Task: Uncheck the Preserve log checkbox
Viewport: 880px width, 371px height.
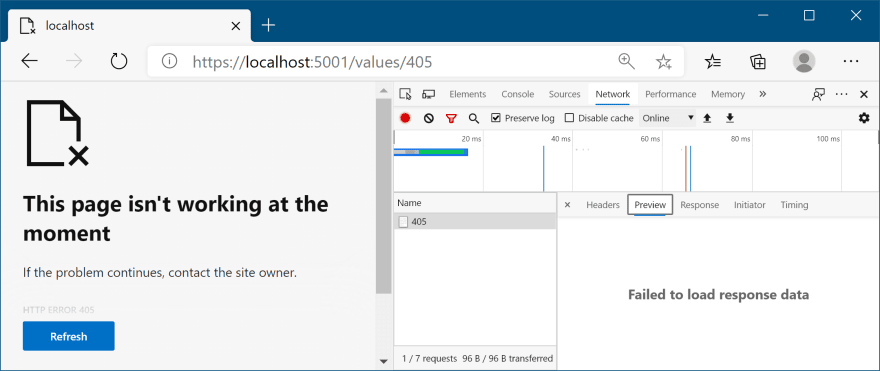Action: point(496,118)
